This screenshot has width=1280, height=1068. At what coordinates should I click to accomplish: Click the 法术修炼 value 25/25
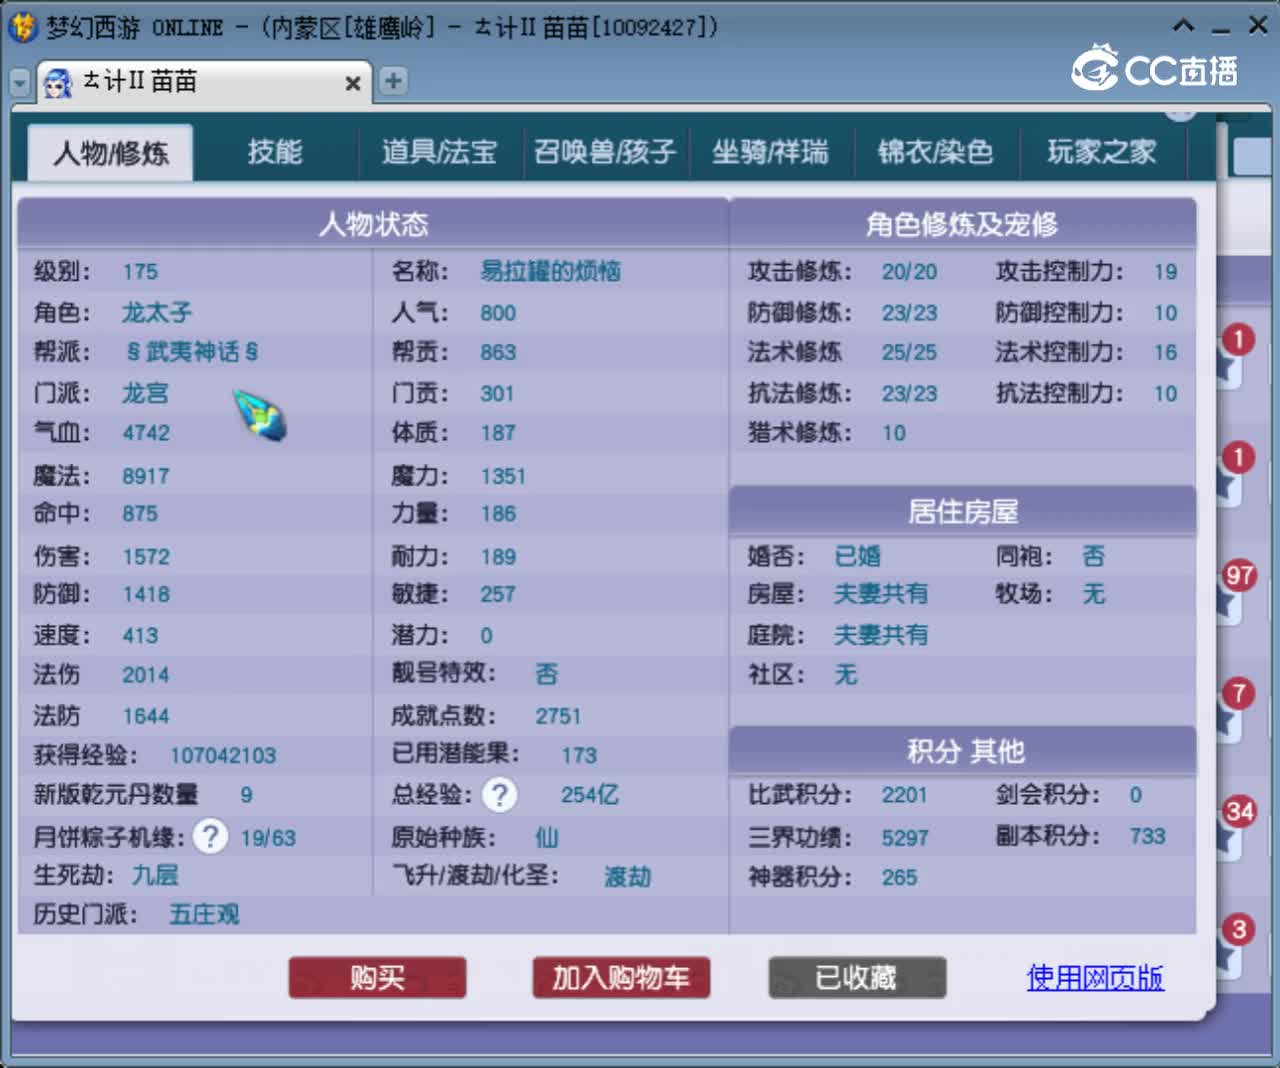(909, 352)
